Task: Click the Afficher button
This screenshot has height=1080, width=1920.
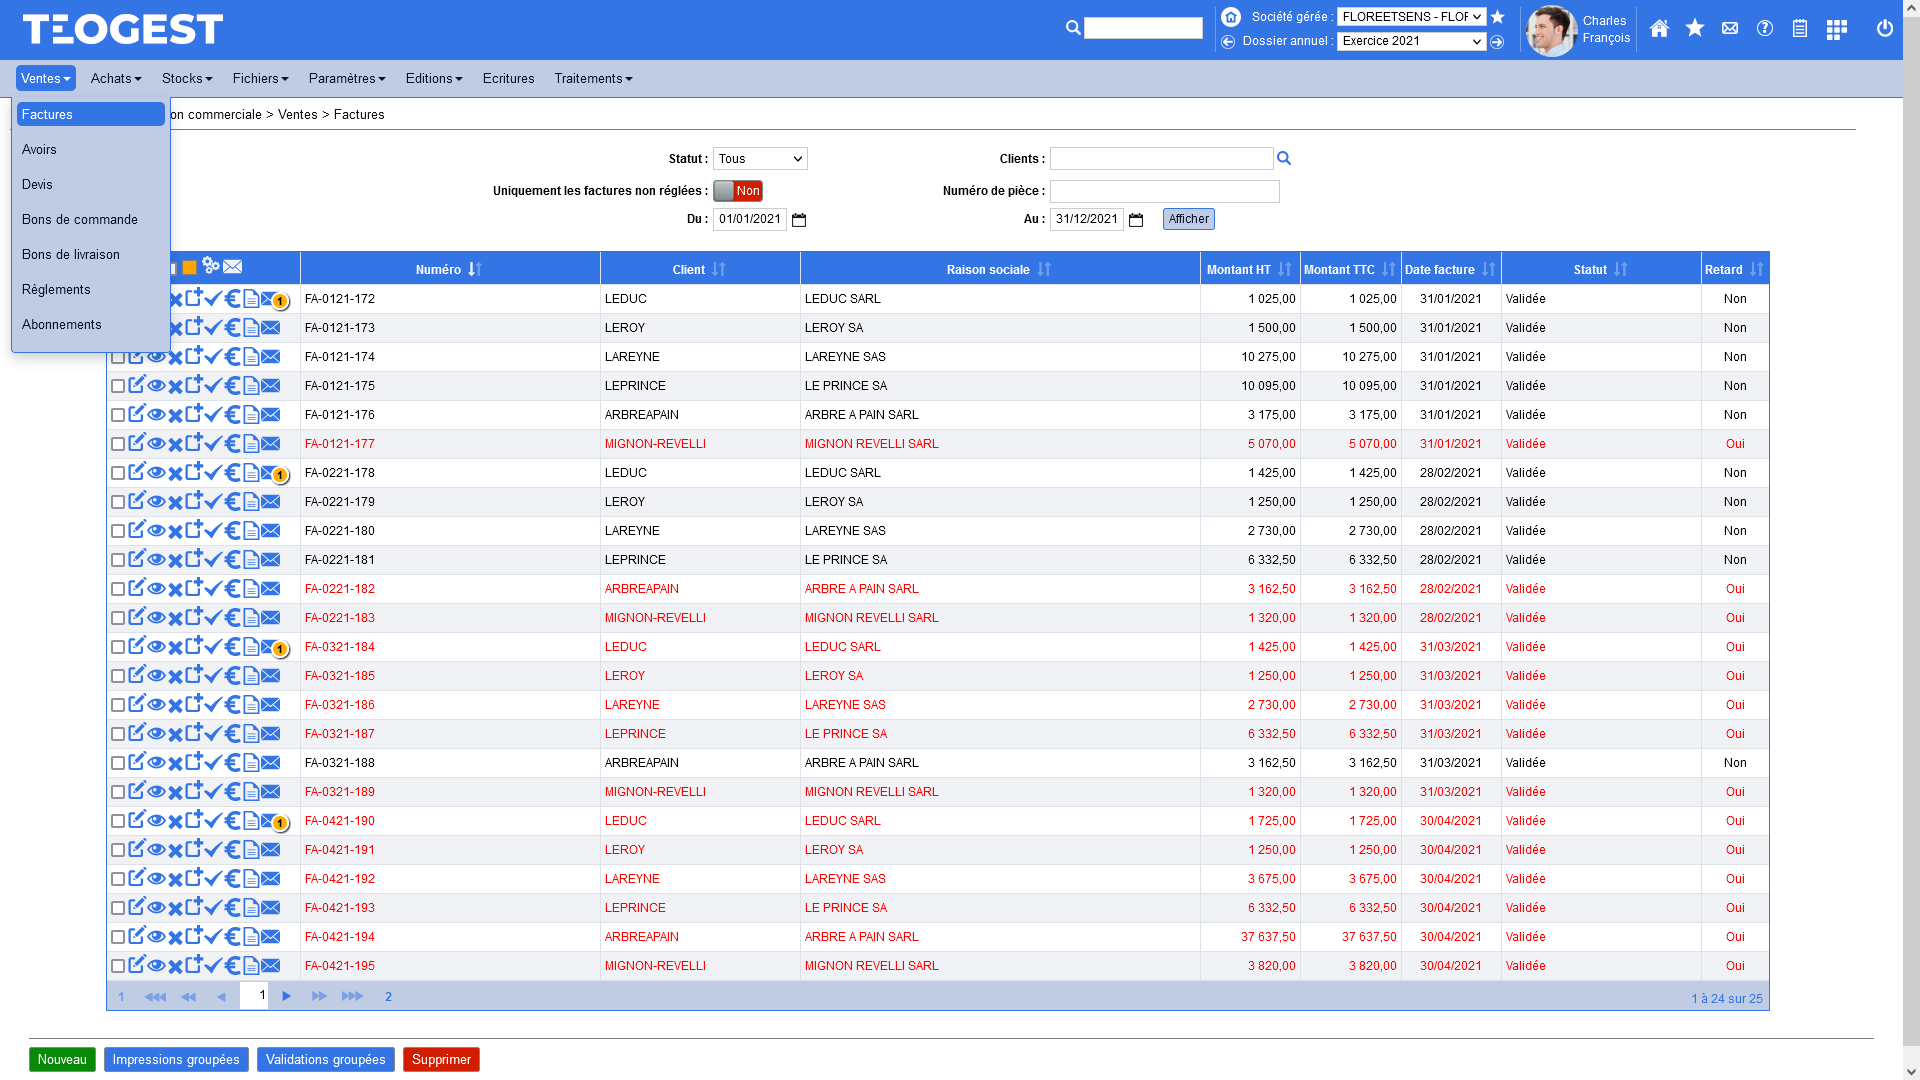Action: coord(1188,219)
